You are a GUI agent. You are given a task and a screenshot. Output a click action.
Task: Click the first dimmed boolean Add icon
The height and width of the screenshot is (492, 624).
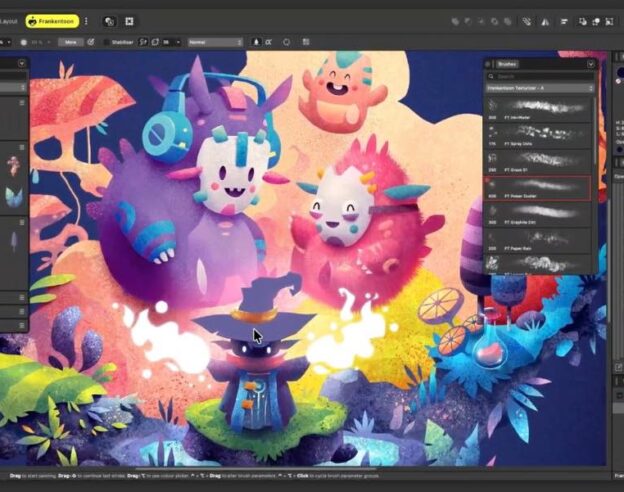point(455,21)
